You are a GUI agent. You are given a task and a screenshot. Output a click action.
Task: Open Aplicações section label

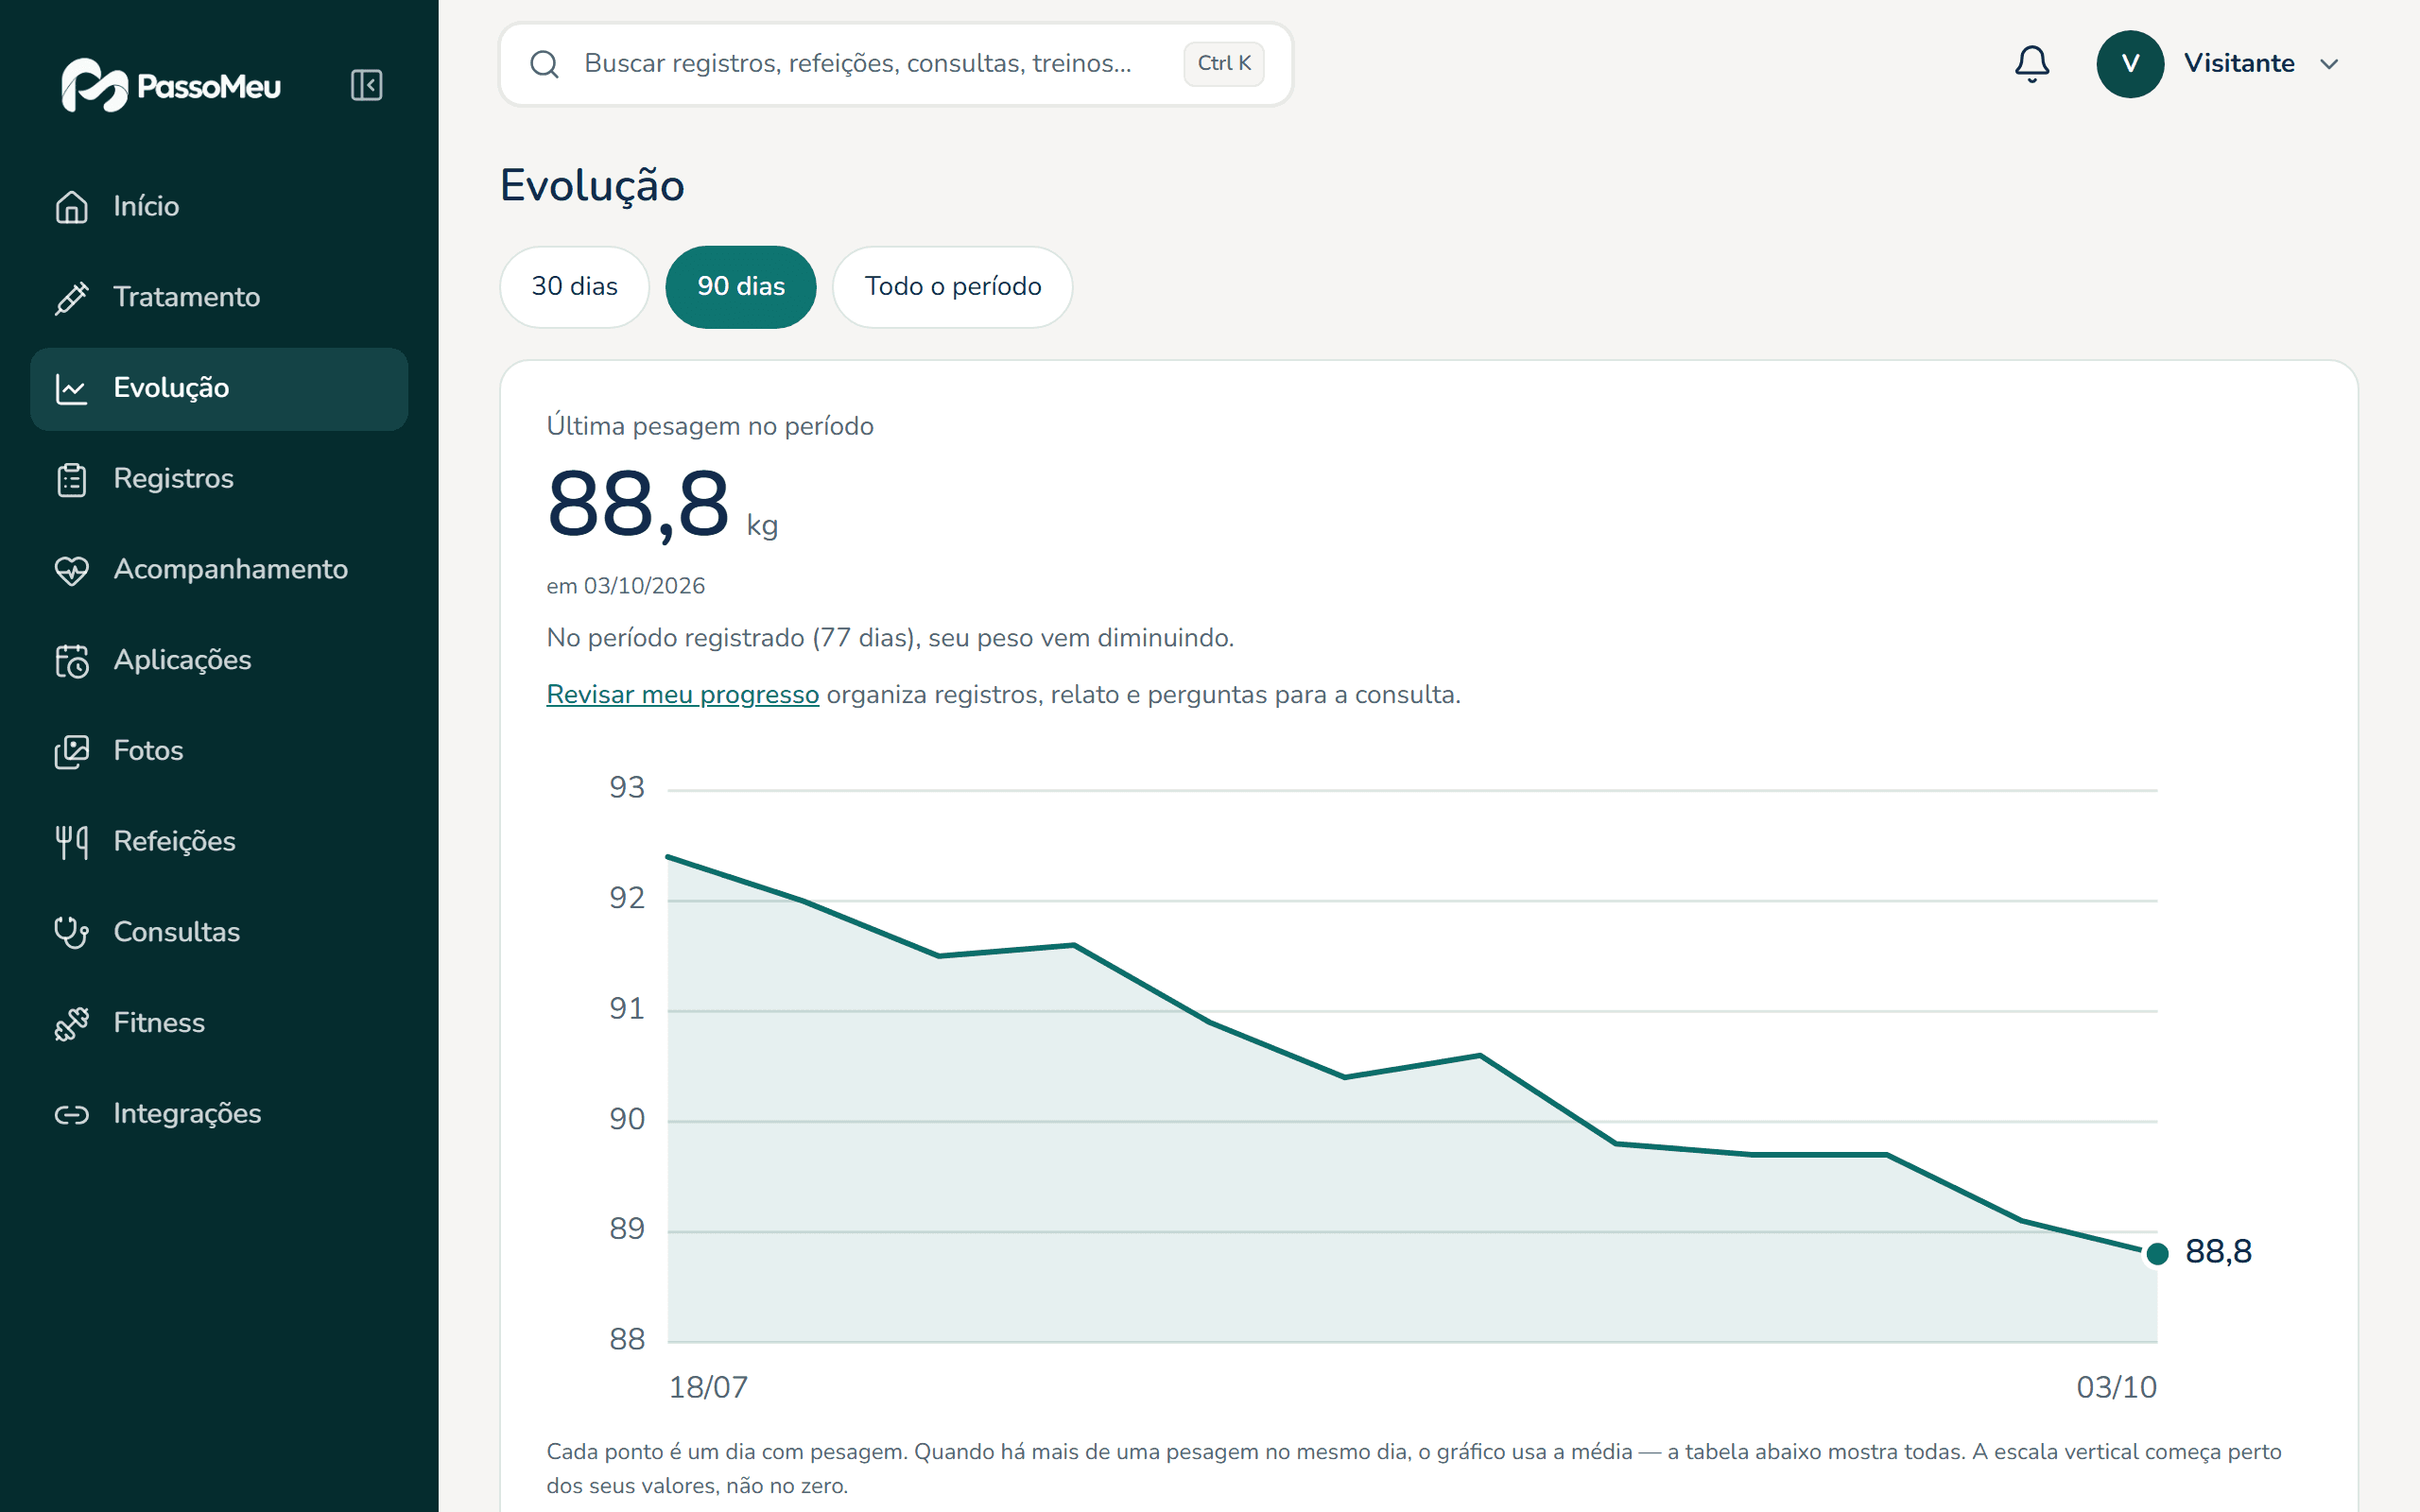pos(183,660)
